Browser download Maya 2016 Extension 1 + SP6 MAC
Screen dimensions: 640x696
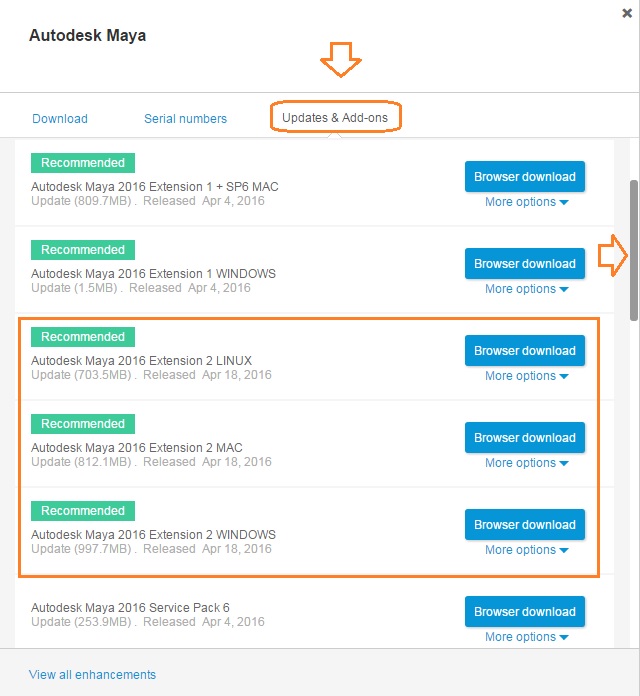(524, 177)
